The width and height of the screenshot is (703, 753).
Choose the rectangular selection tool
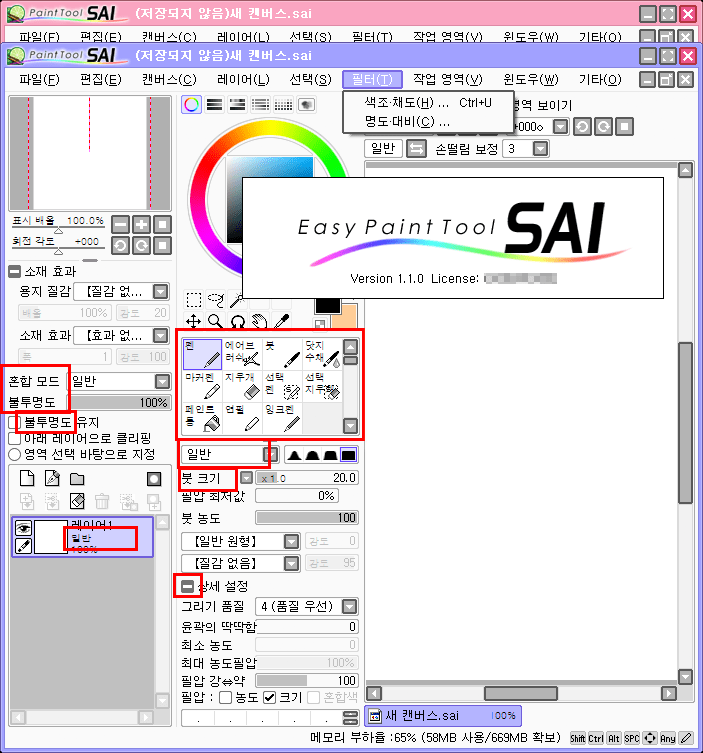coord(194,300)
